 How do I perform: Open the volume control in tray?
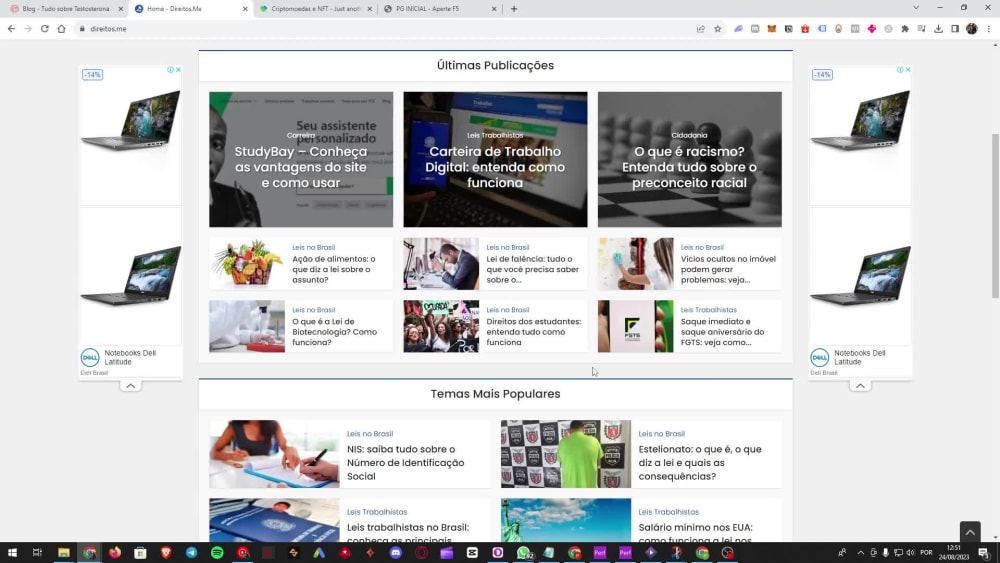tap(910, 553)
